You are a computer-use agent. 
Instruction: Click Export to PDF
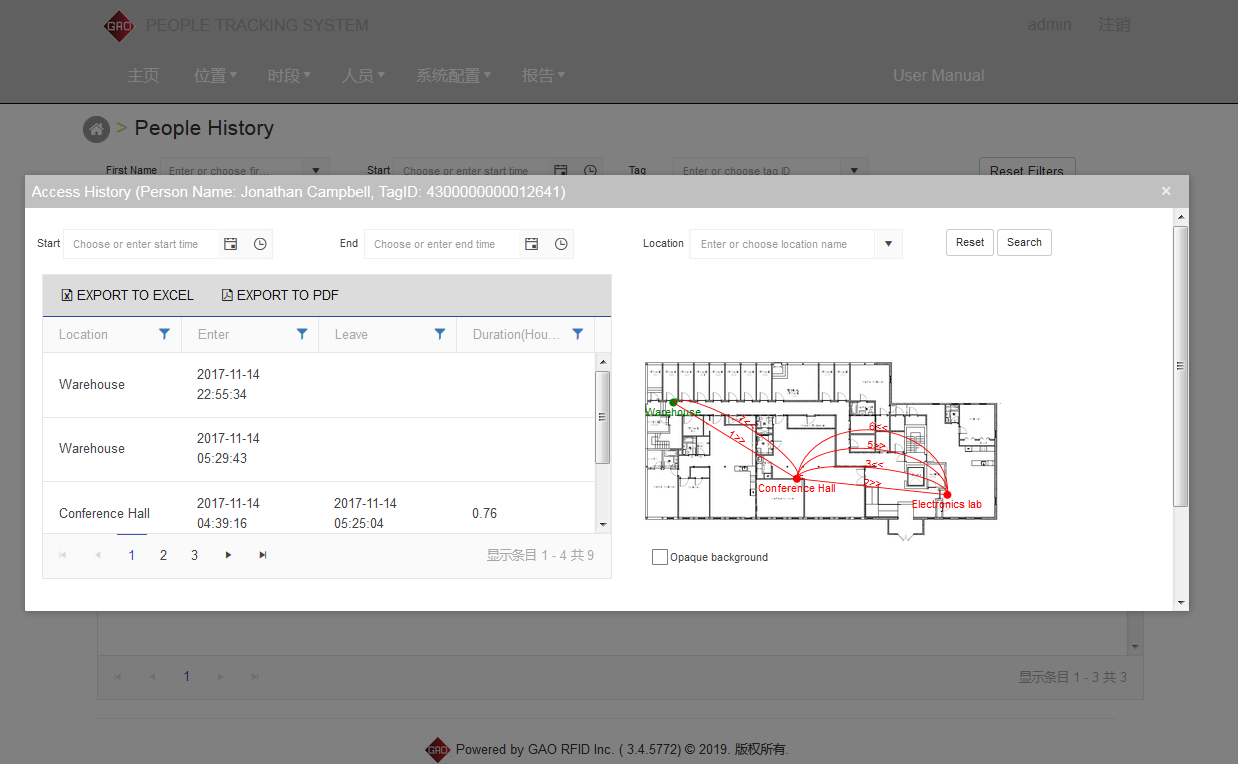tap(280, 295)
